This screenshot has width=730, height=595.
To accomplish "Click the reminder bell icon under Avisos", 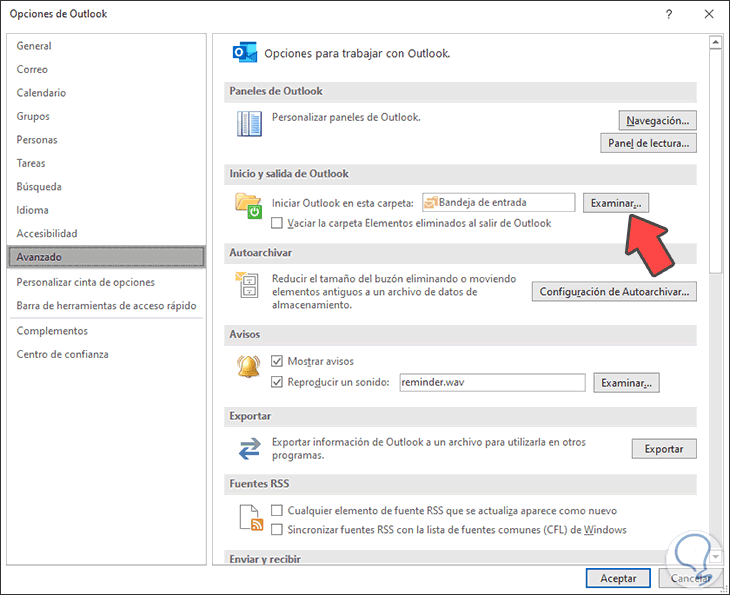I will click(x=248, y=366).
